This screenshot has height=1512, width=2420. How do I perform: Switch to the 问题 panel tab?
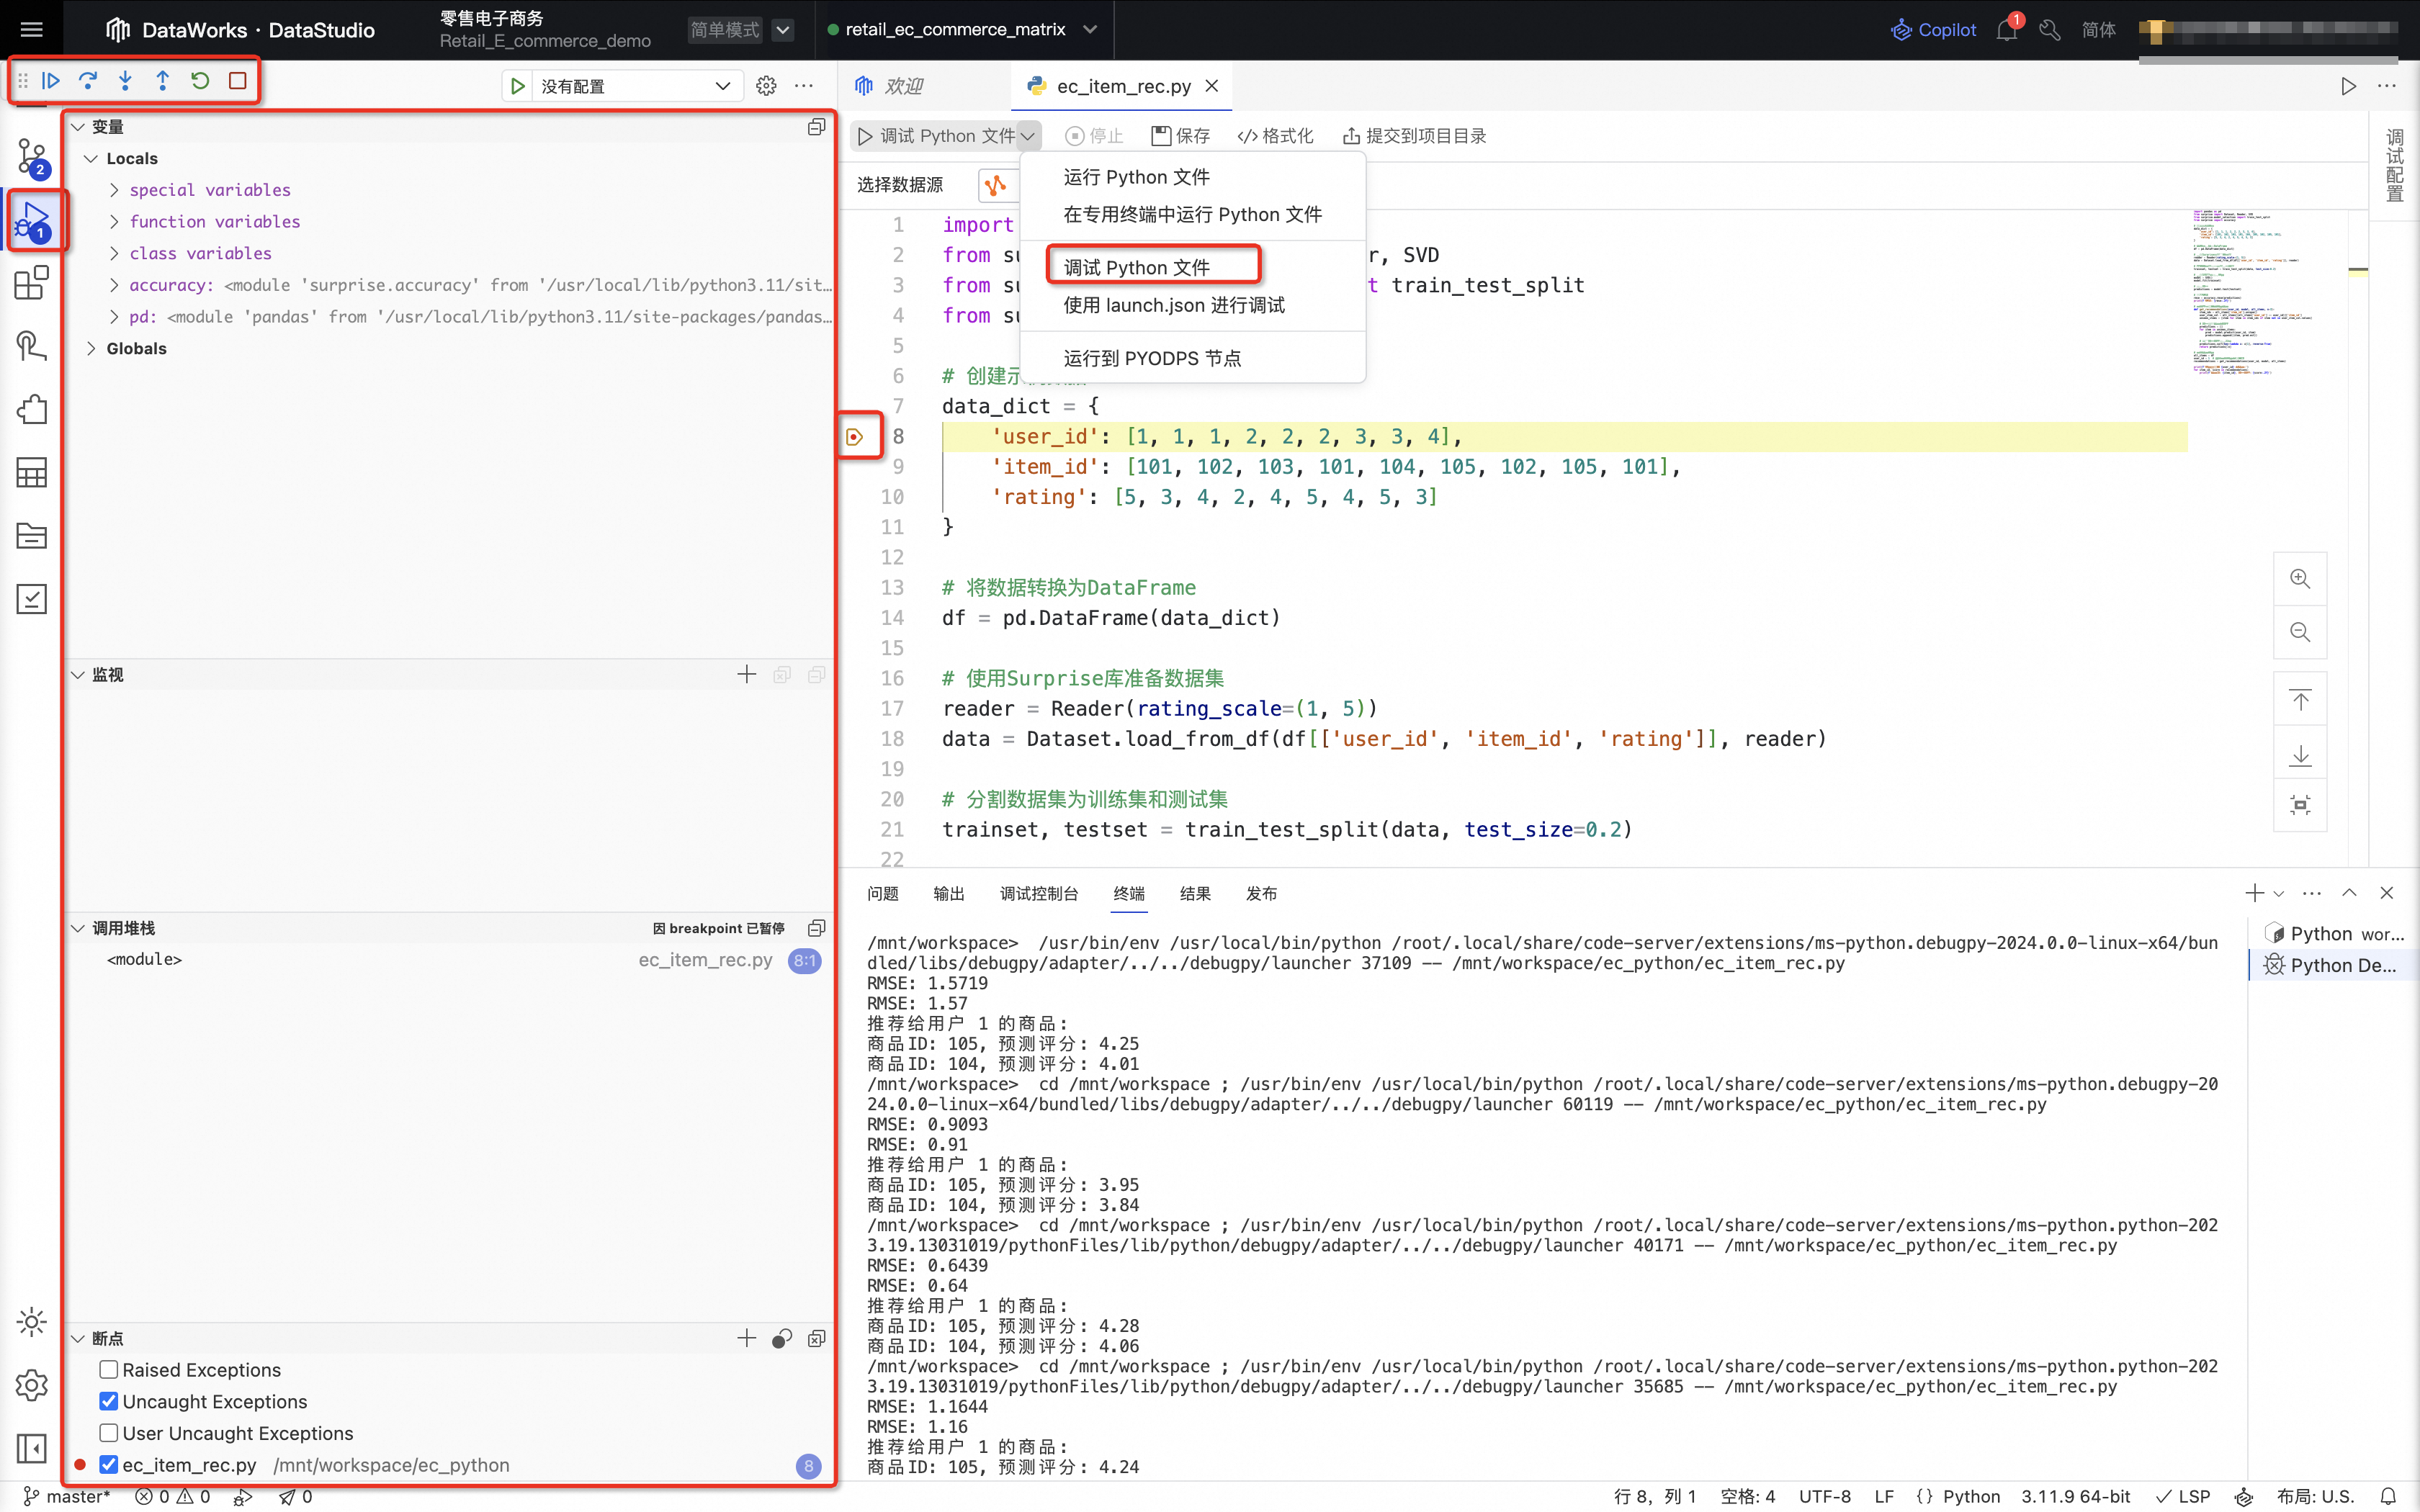click(x=882, y=893)
